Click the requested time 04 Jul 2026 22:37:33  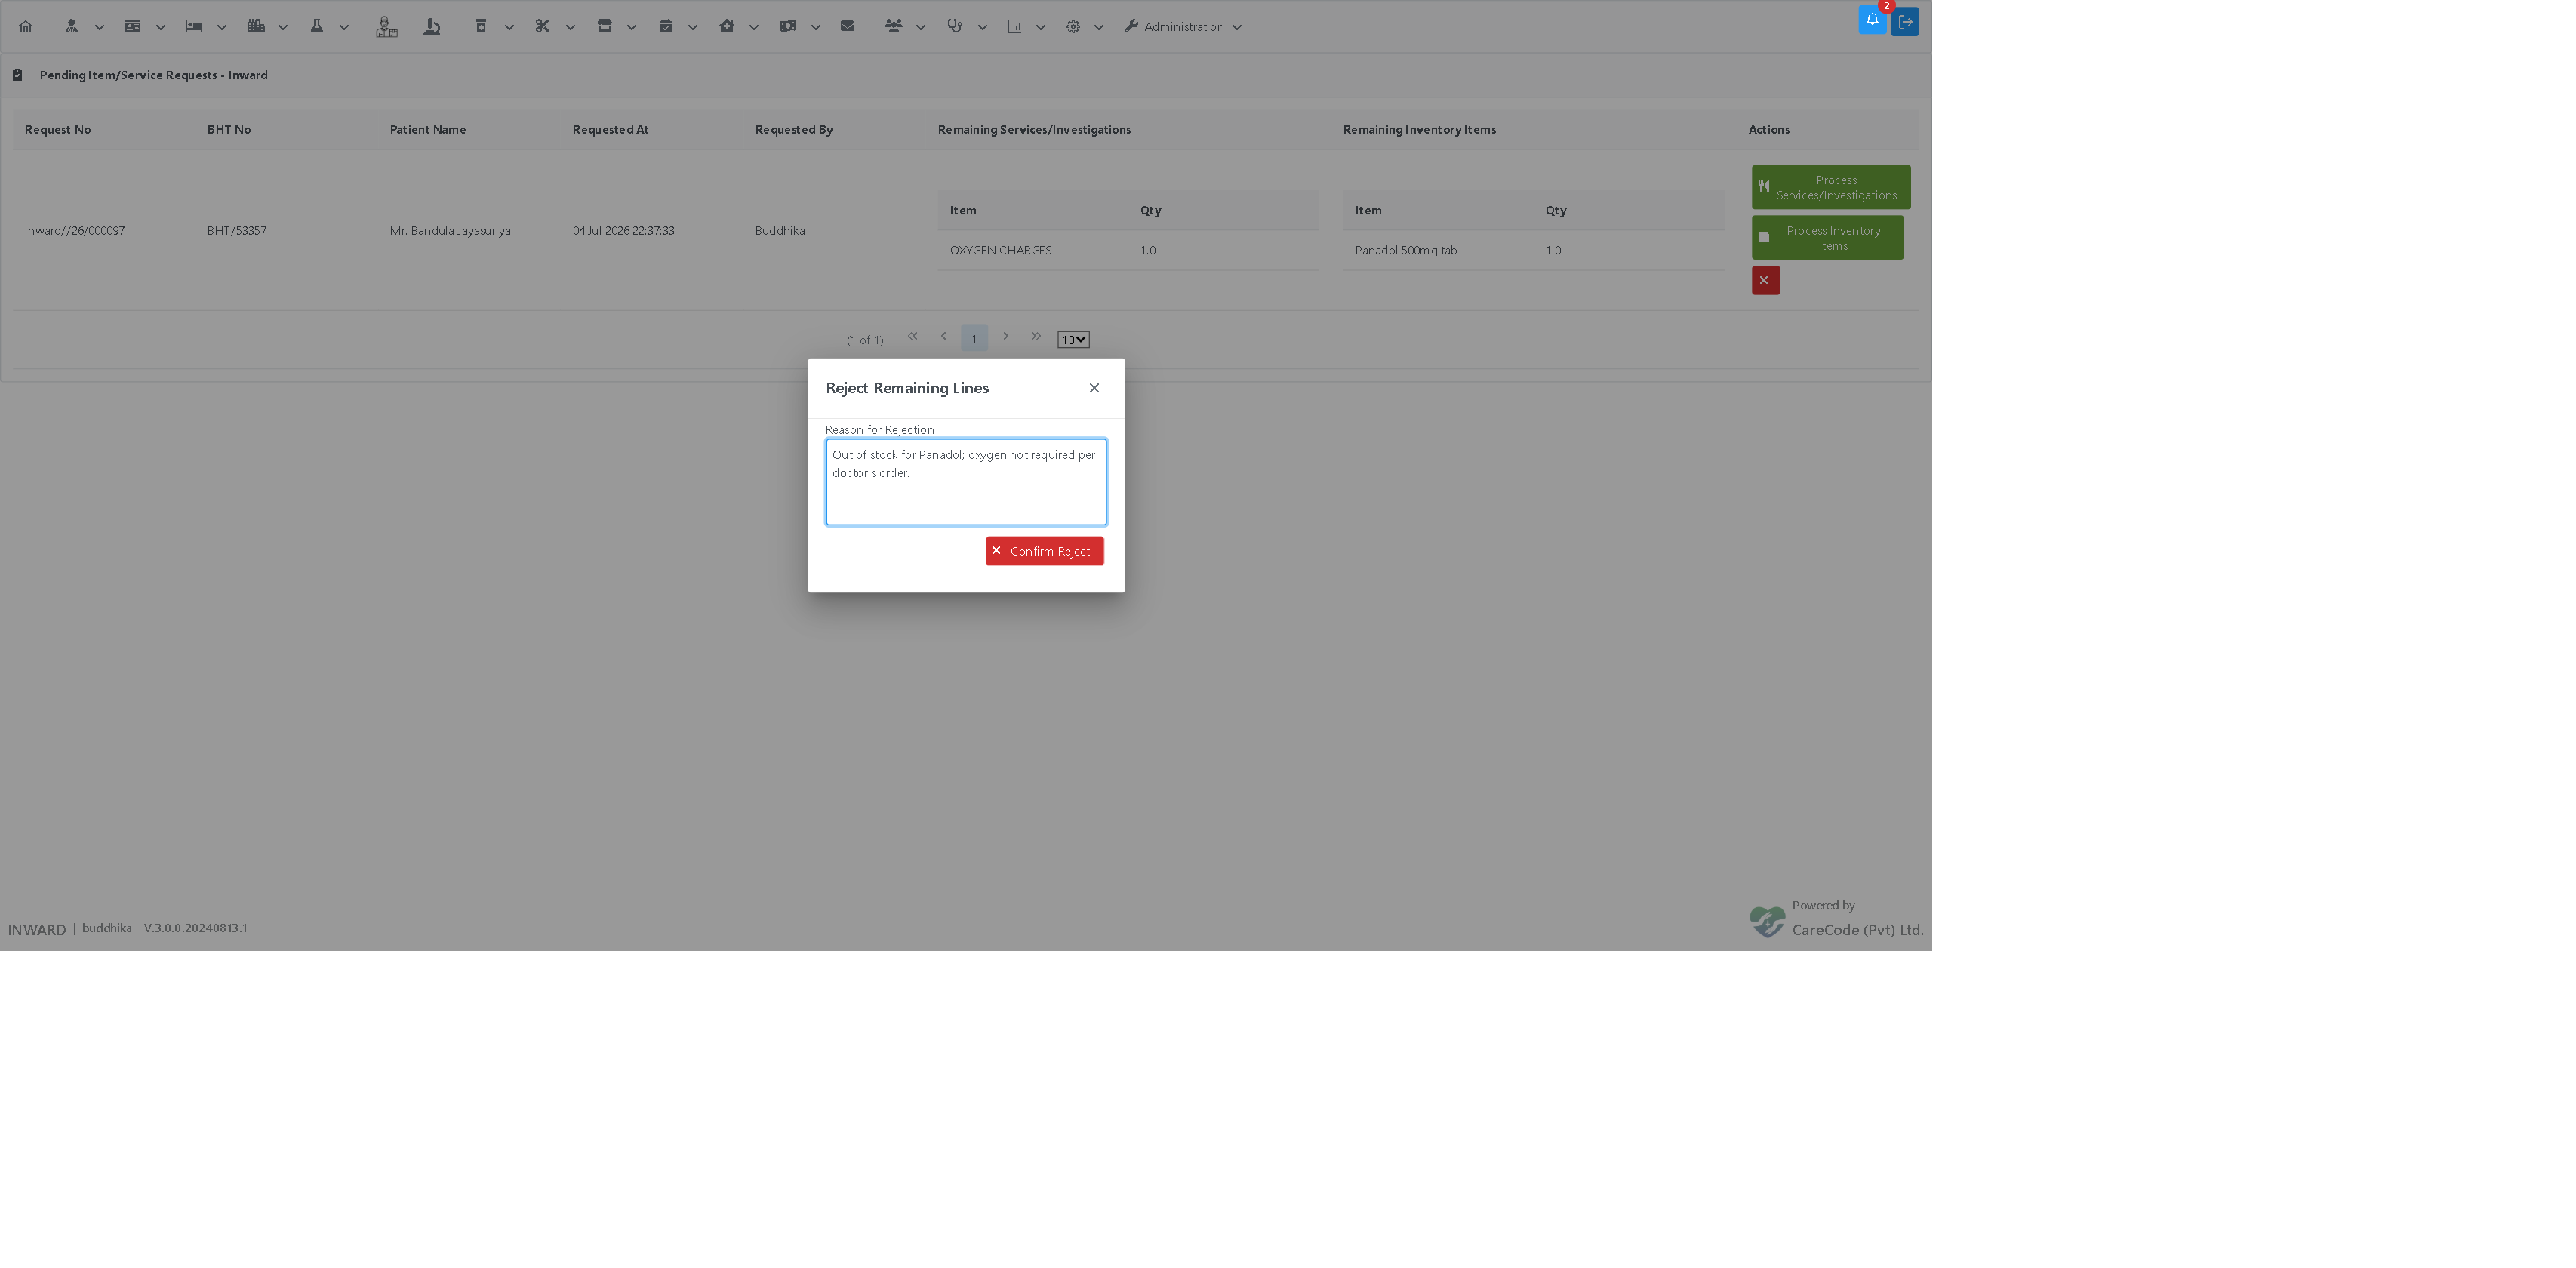pos(624,231)
